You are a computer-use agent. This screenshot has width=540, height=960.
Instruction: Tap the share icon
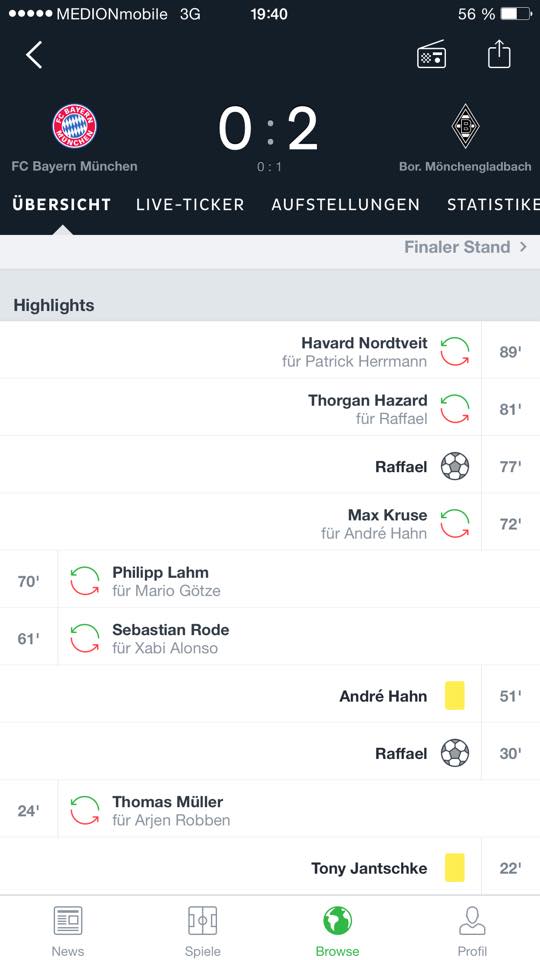498,54
